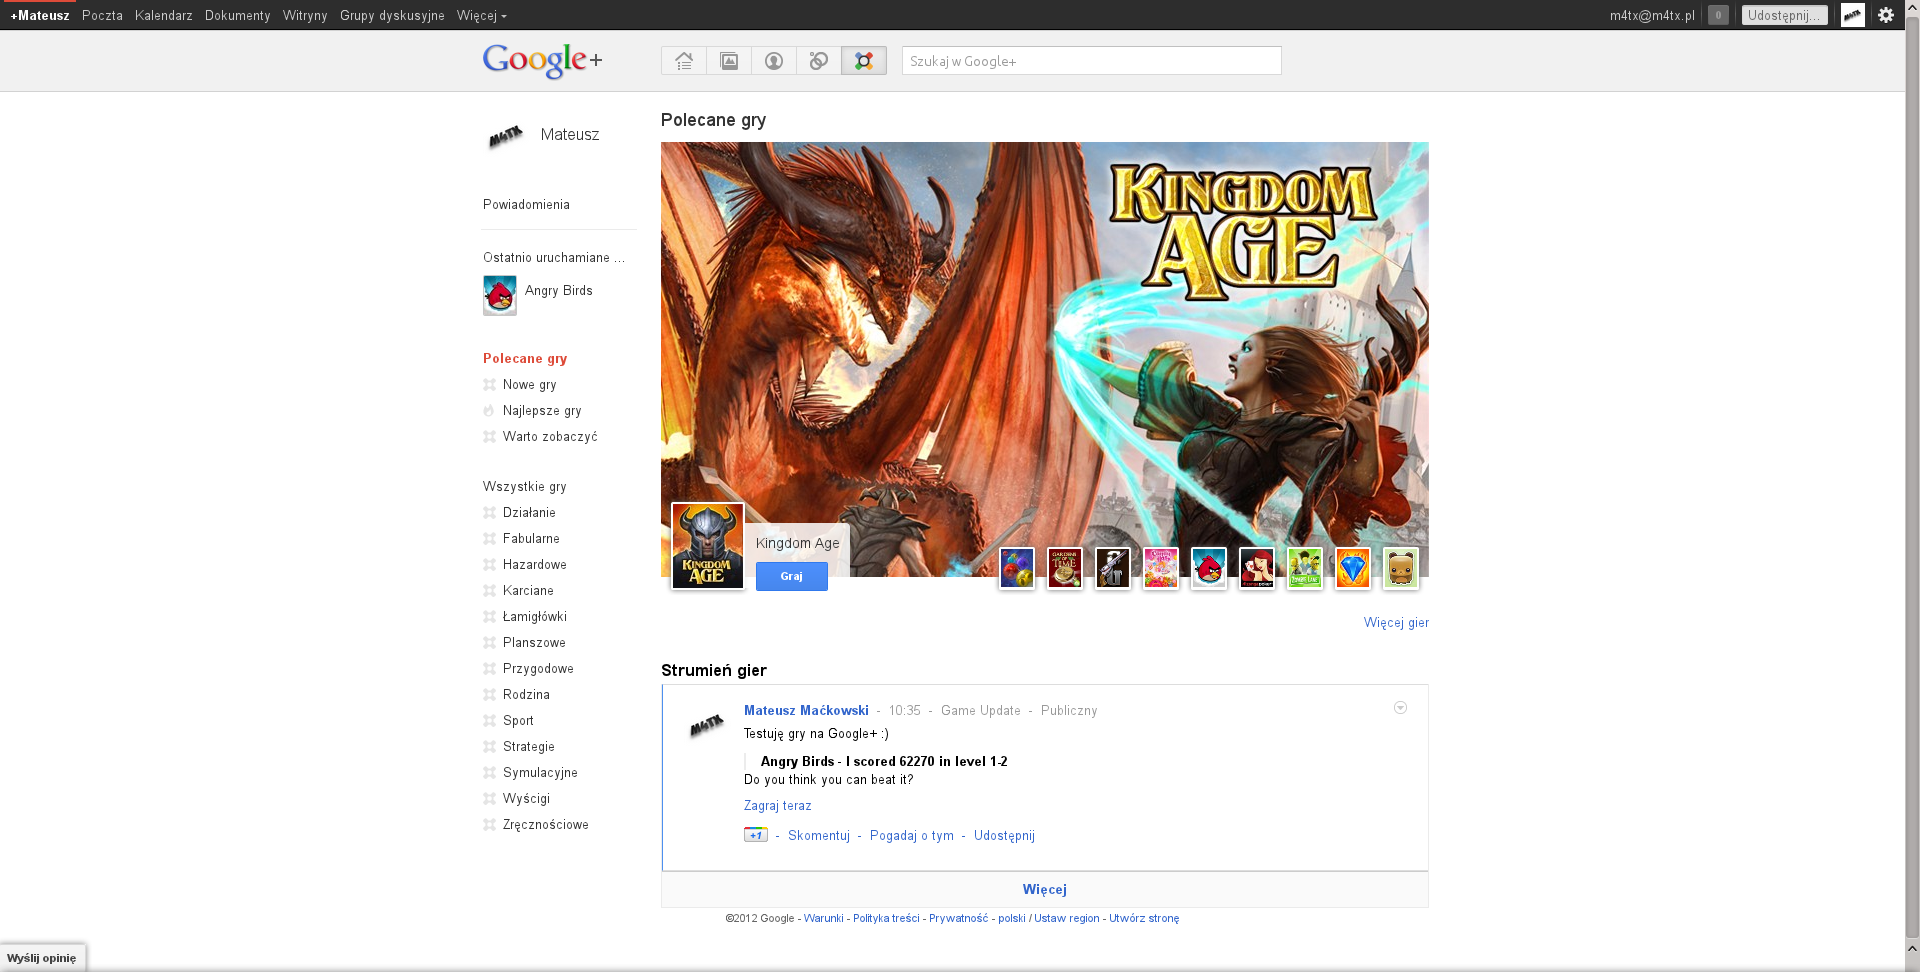The height and width of the screenshot is (972, 1920).
Task: Open Powiadomienia in the sidebar
Action: (526, 204)
